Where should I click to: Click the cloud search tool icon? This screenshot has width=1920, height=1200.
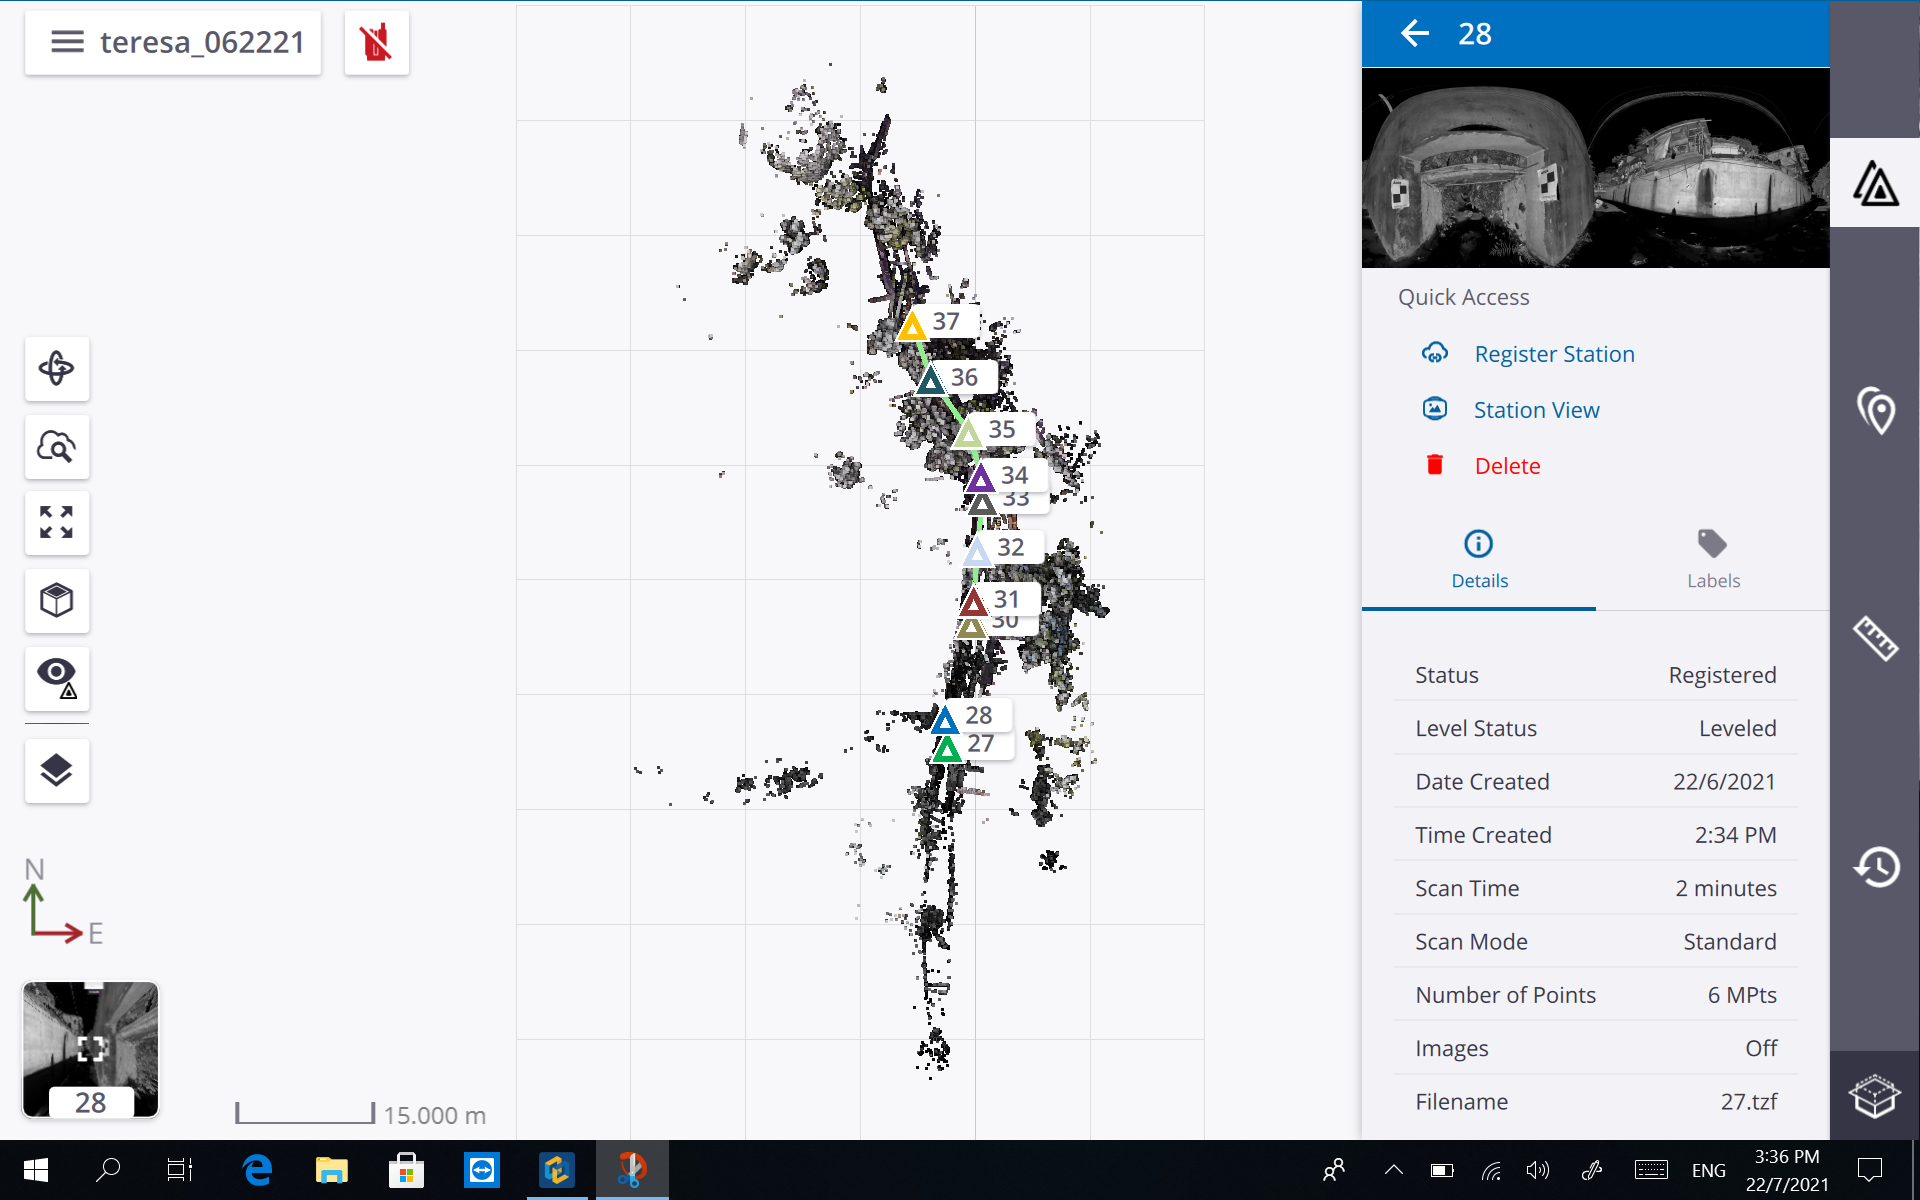[x=57, y=446]
